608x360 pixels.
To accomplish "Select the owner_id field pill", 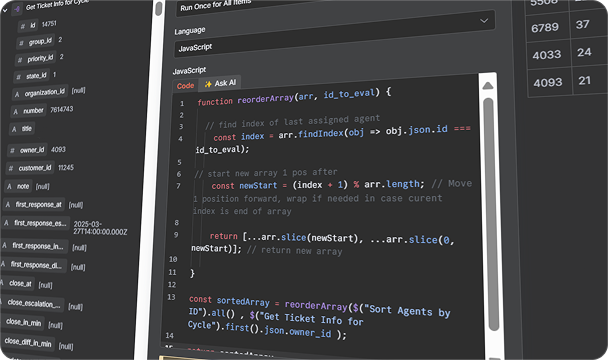I will [28, 150].
